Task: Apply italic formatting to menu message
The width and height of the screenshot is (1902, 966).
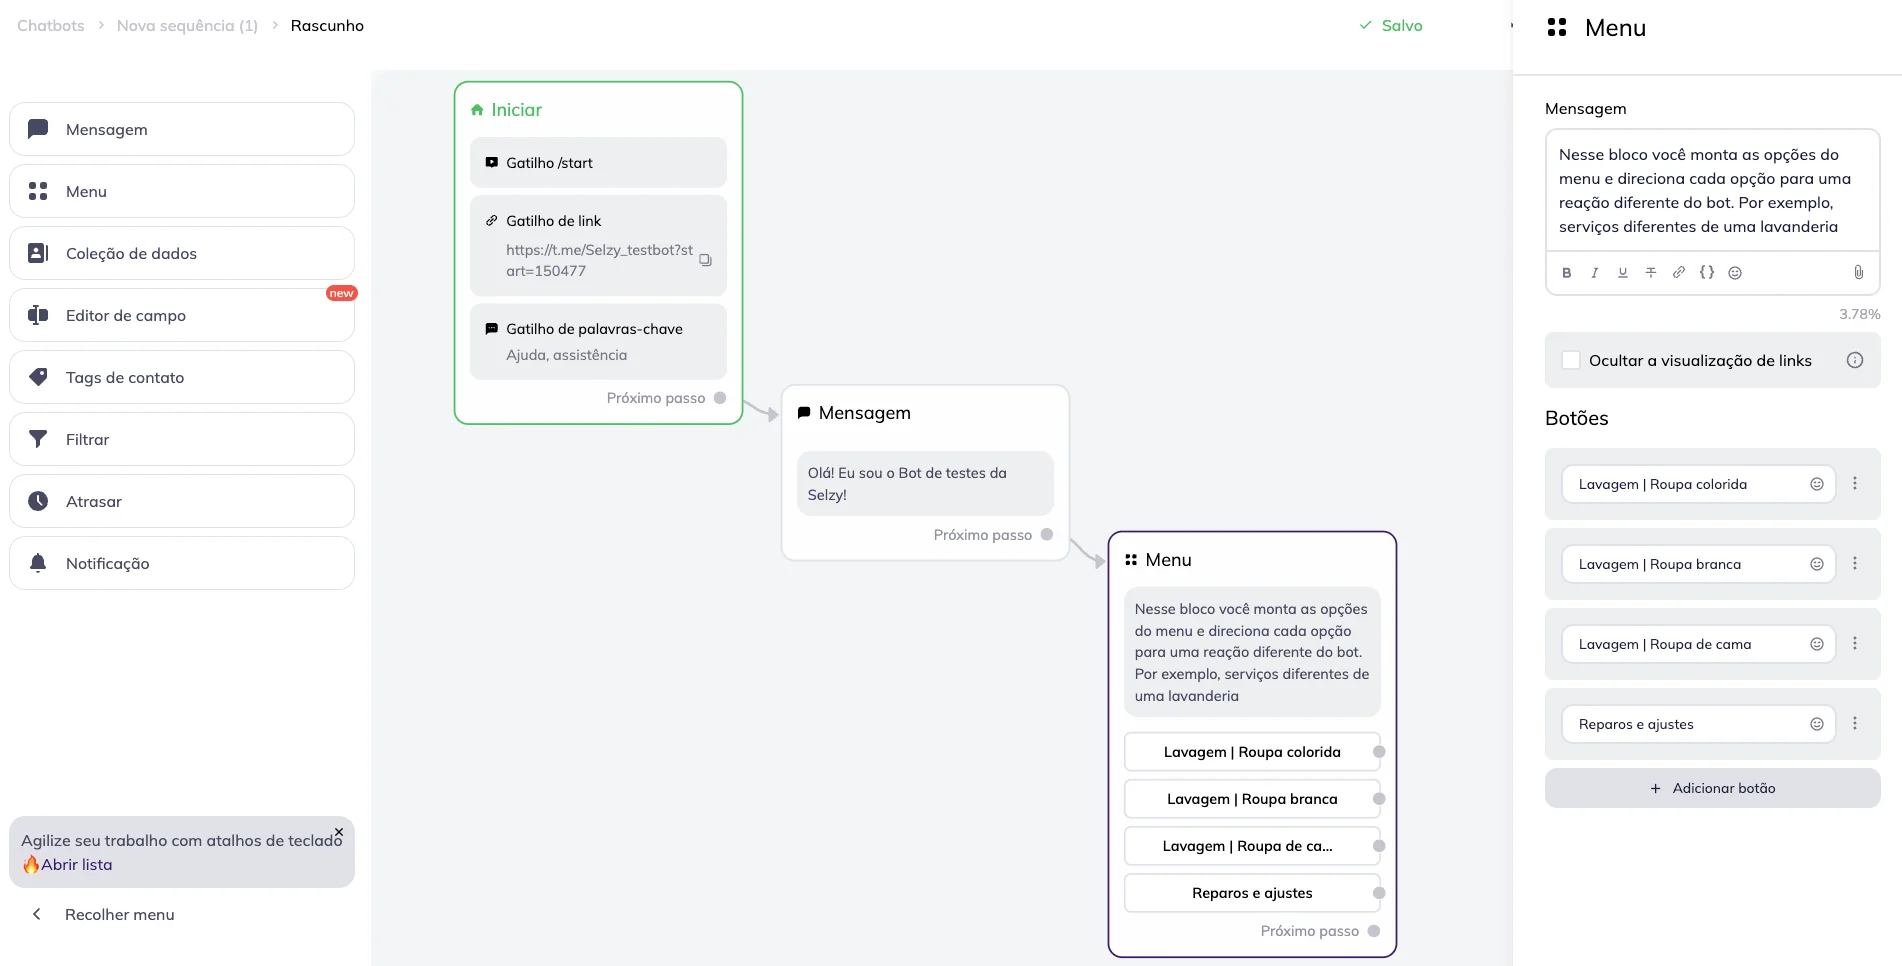Action: coord(1594,272)
